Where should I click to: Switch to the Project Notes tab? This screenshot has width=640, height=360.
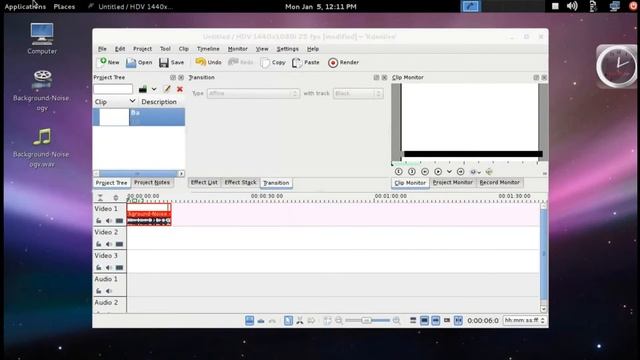pos(152,182)
